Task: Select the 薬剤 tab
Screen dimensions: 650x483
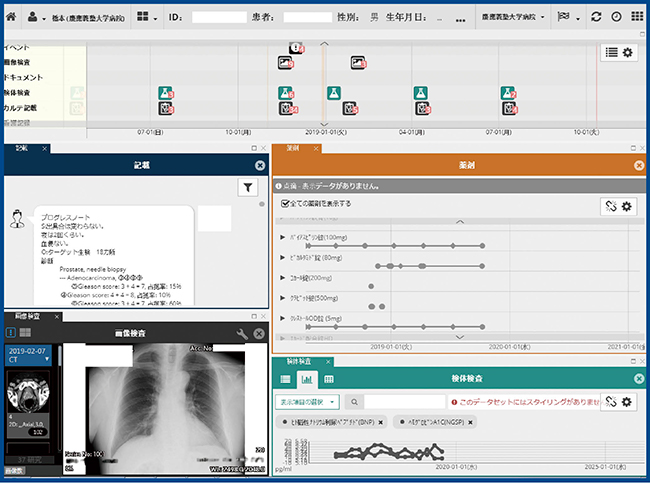Action: 291,148
